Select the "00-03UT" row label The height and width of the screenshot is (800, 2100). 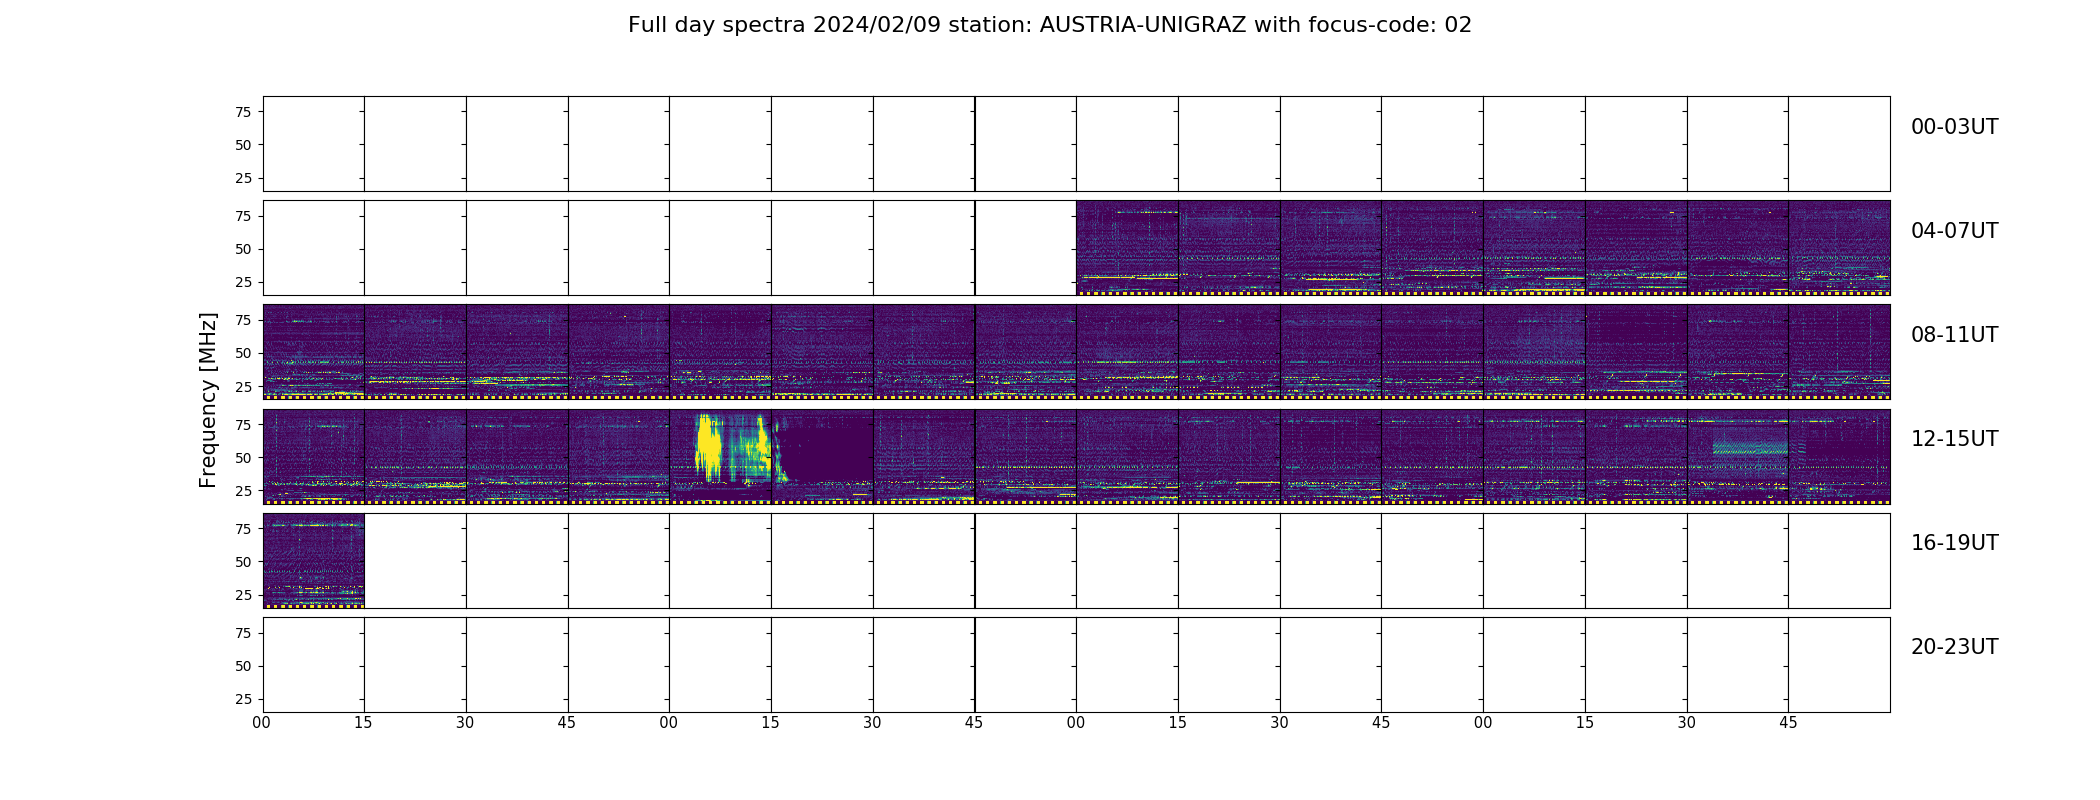1954,127
